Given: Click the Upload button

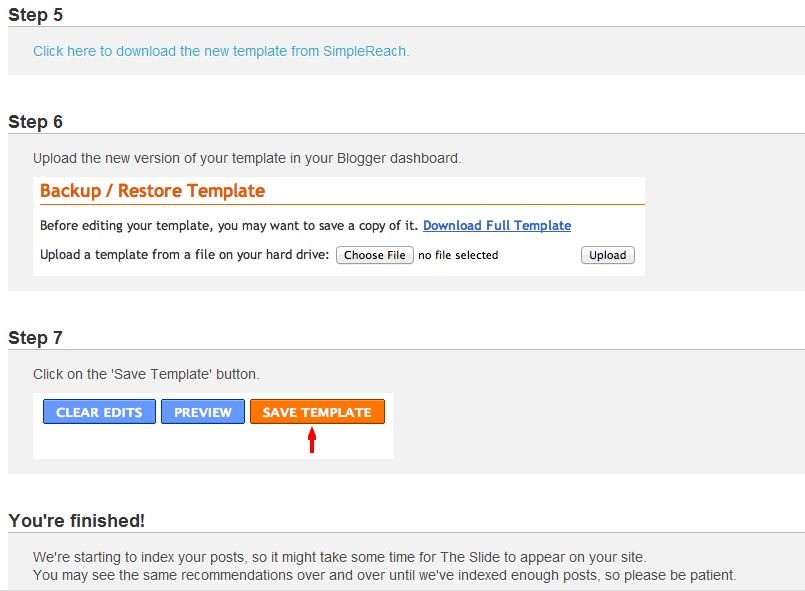Looking at the screenshot, I should coord(608,255).
